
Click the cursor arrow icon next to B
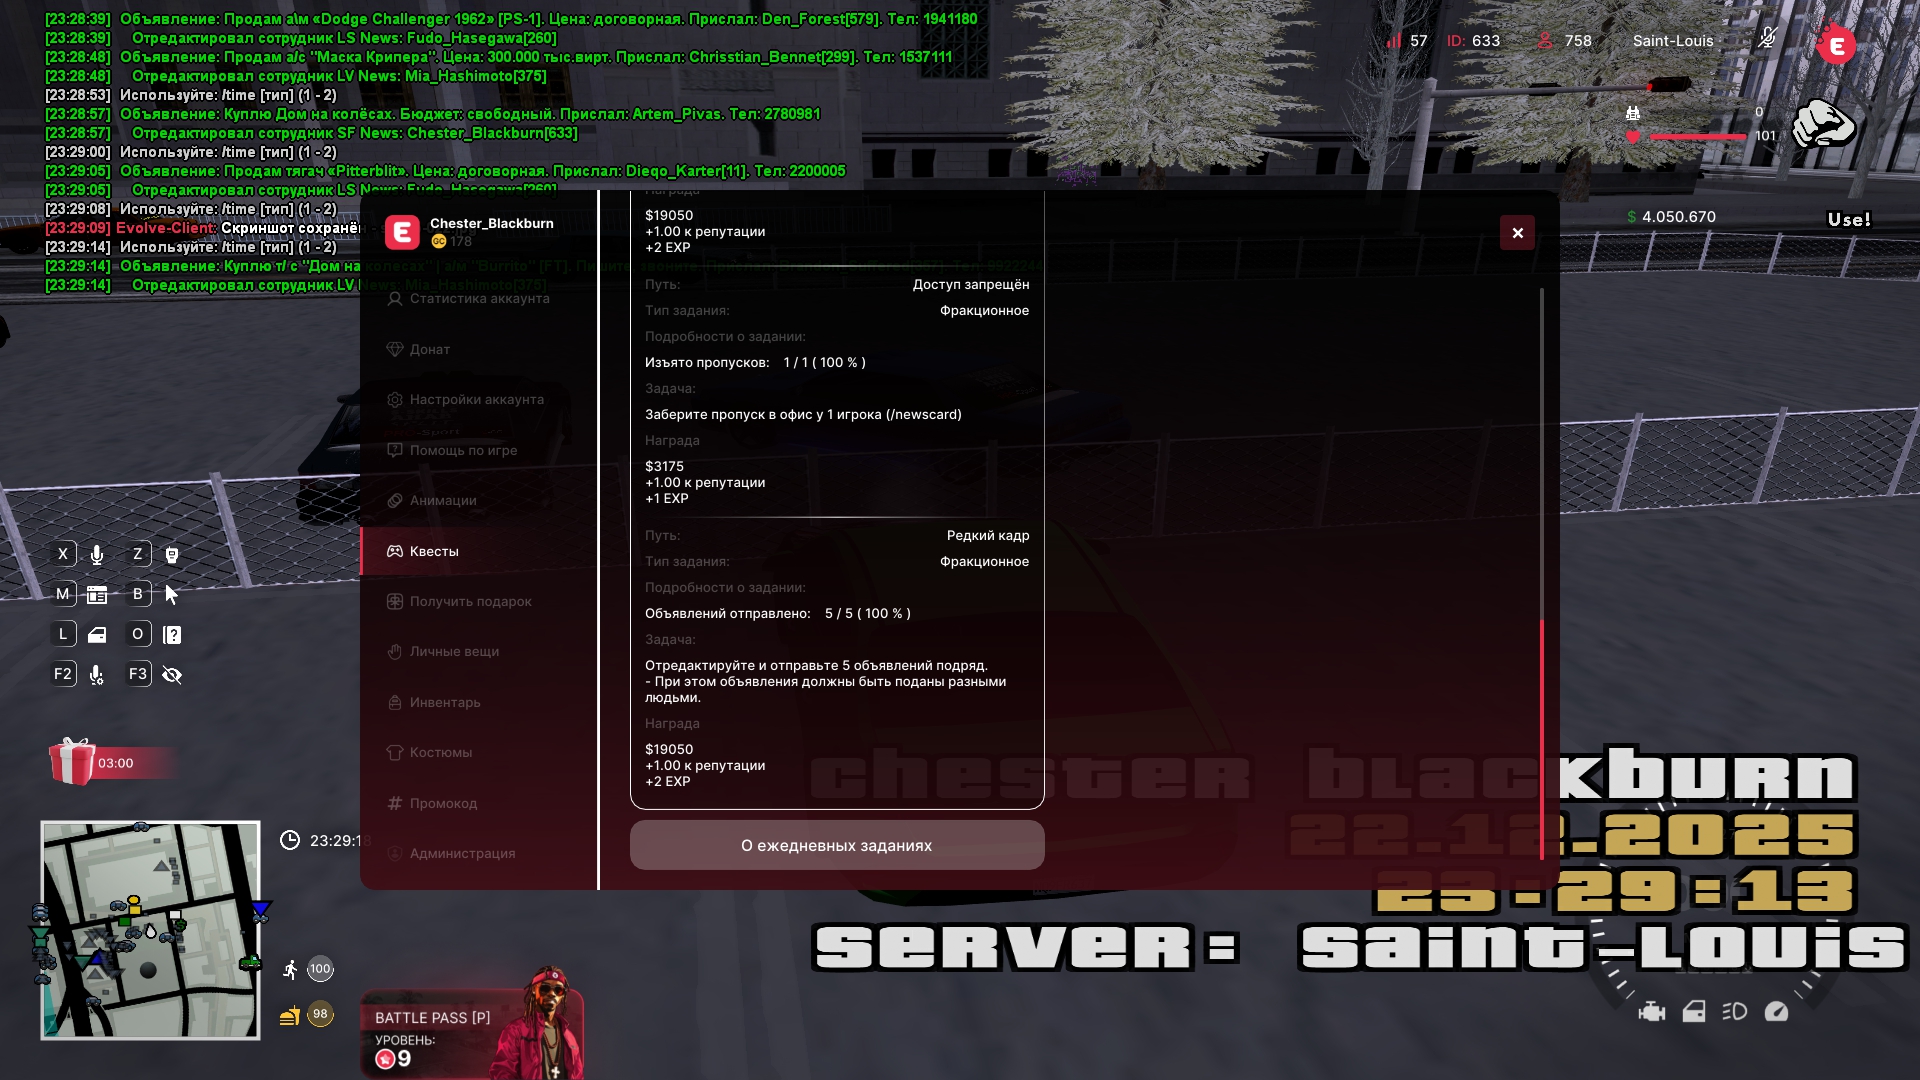172,595
